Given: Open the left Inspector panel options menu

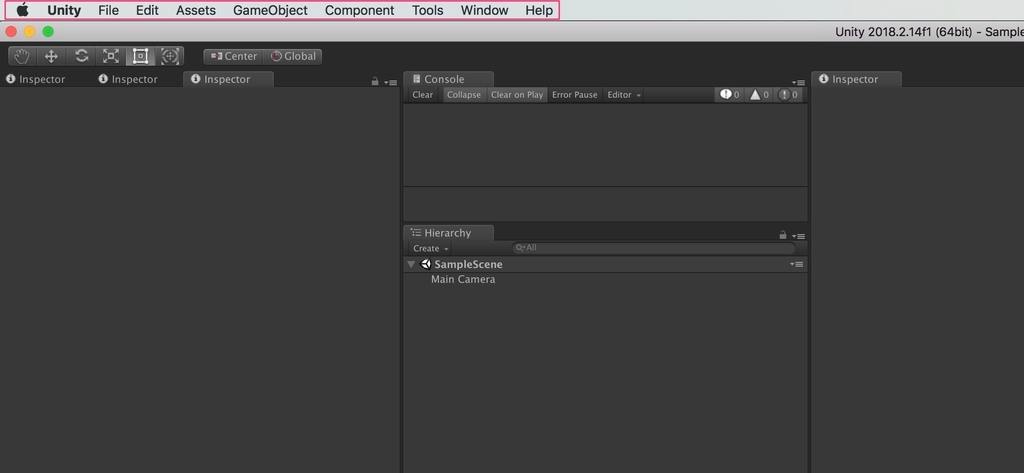Looking at the screenshot, I should (x=391, y=82).
